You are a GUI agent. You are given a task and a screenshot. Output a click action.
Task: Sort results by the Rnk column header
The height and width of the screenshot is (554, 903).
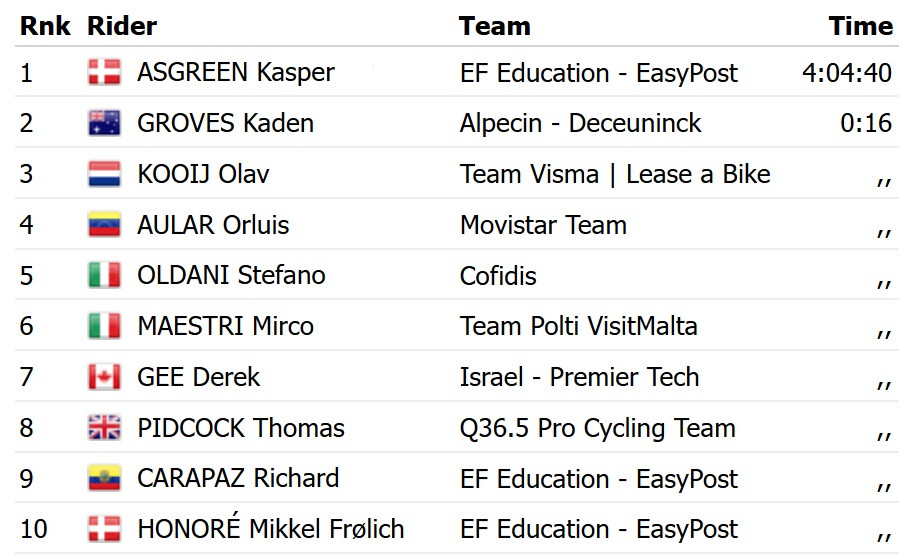(x=45, y=26)
